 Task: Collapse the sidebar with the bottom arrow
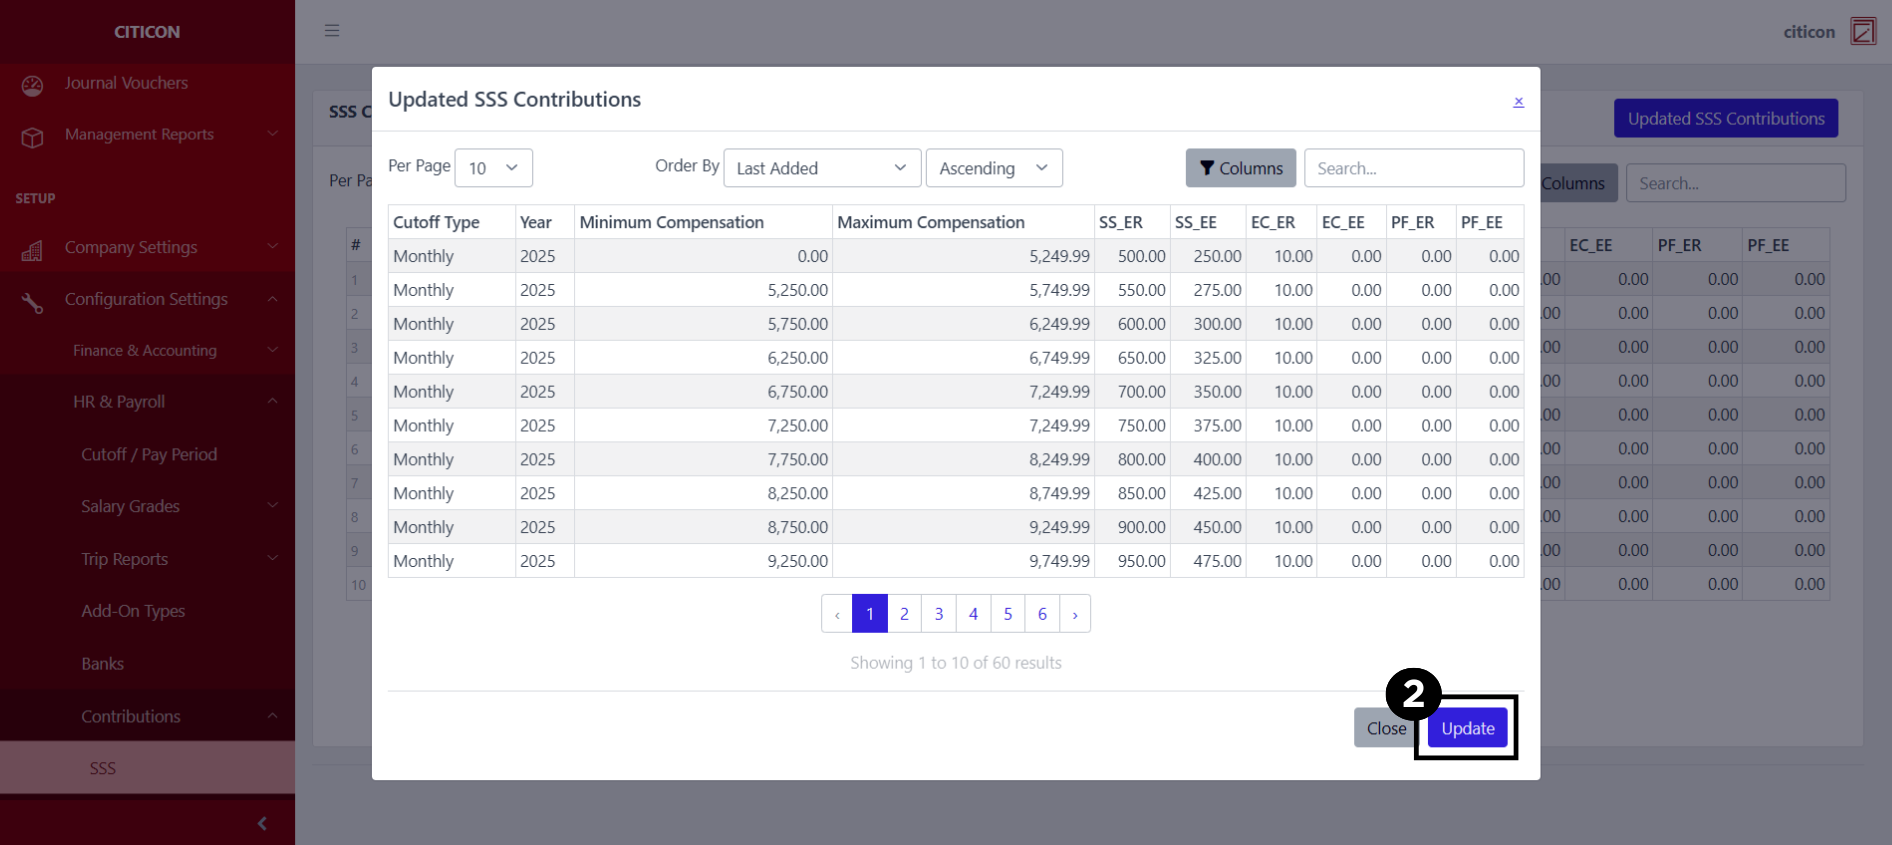coord(262,823)
